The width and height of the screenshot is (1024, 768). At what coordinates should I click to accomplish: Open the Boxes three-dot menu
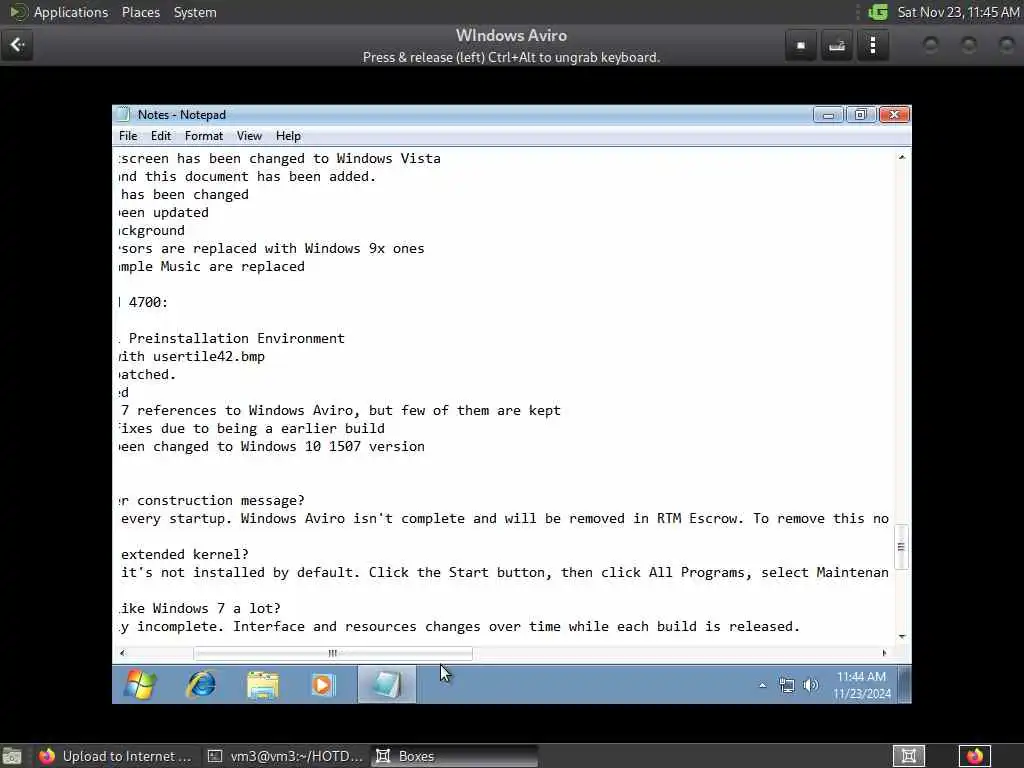coord(872,45)
